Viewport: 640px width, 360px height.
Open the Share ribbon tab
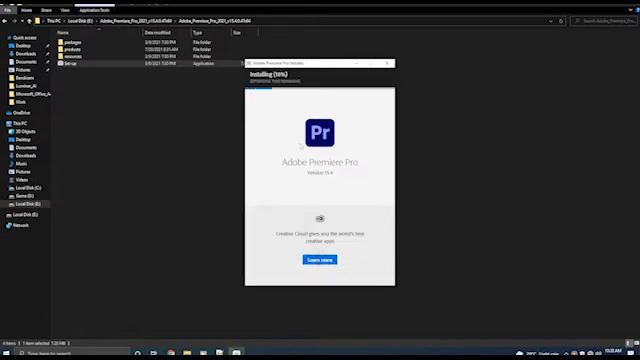pos(46,10)
